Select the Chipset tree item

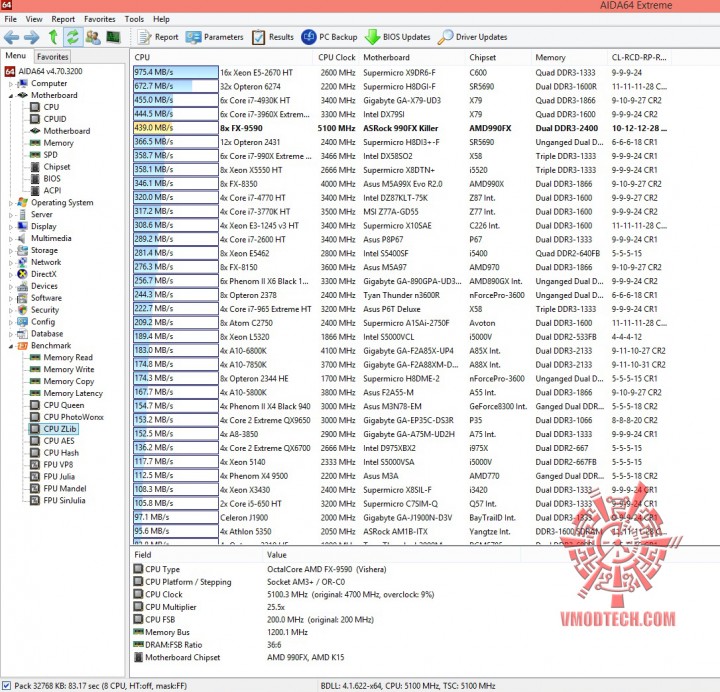click(50, 167)
